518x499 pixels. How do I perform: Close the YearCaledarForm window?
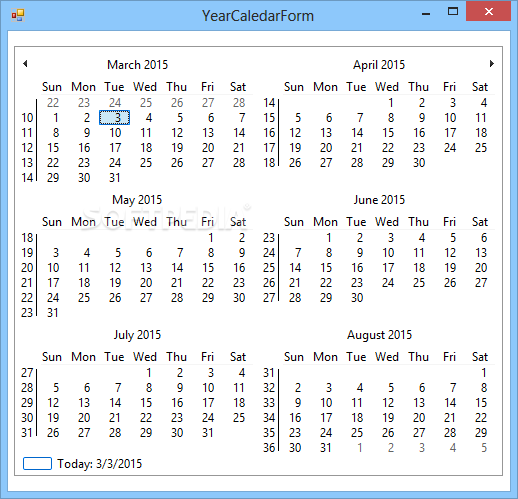coord(489,12)
